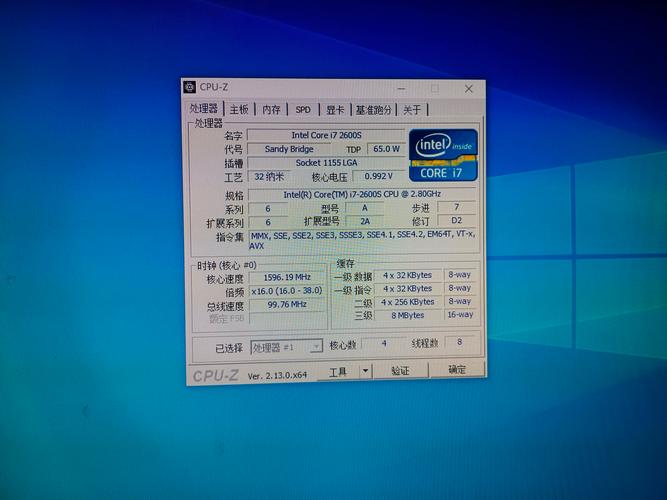This screenshot has width=667, height=500.
Task: Click the 三级 cache value 8 MBytes
Action: point(408,315)
